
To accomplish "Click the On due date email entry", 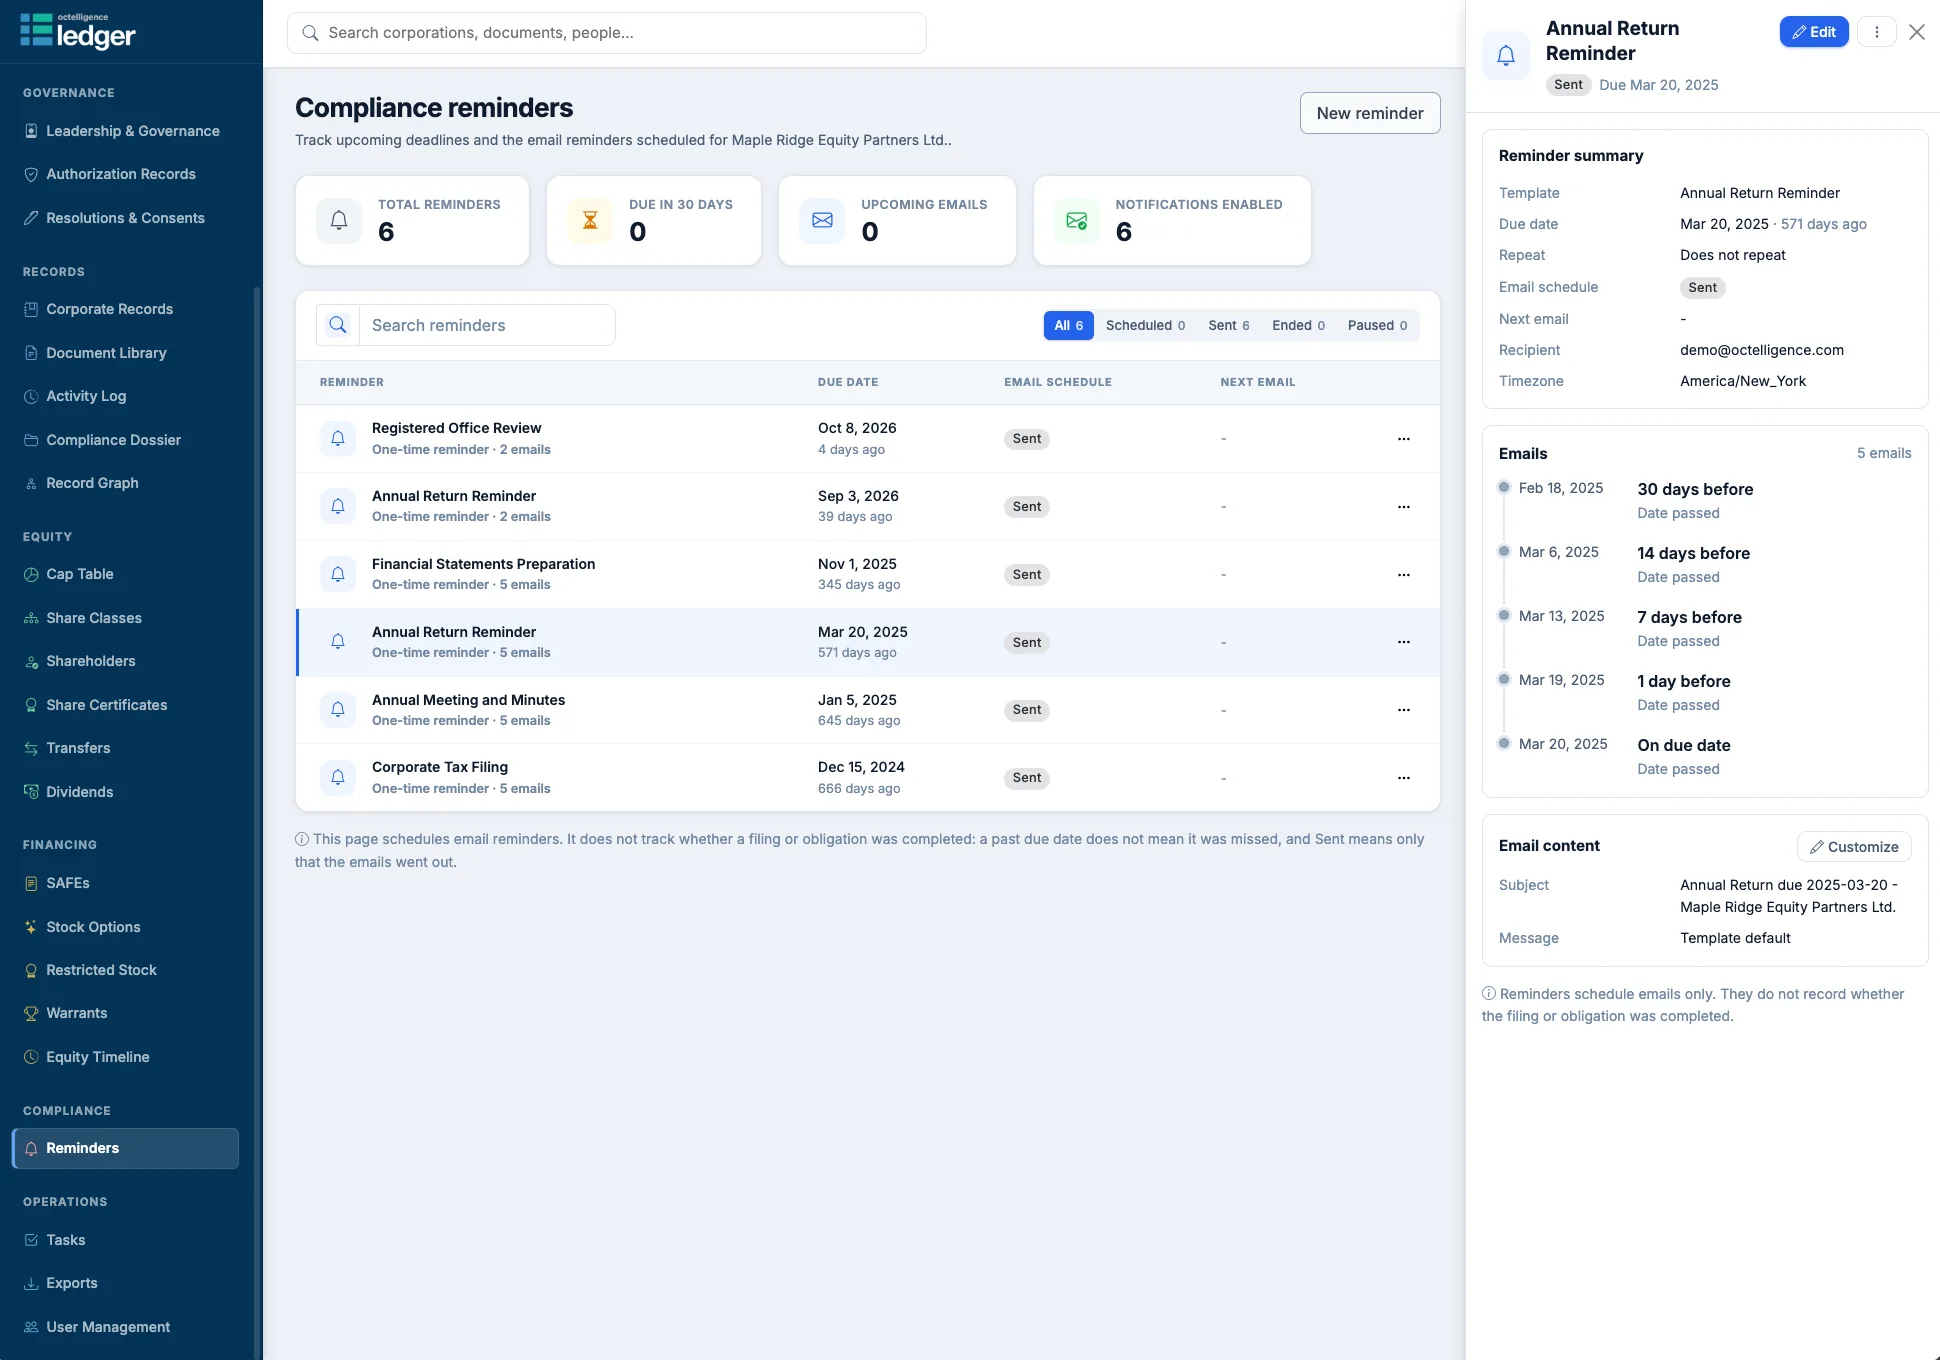I will point(1705,756).
